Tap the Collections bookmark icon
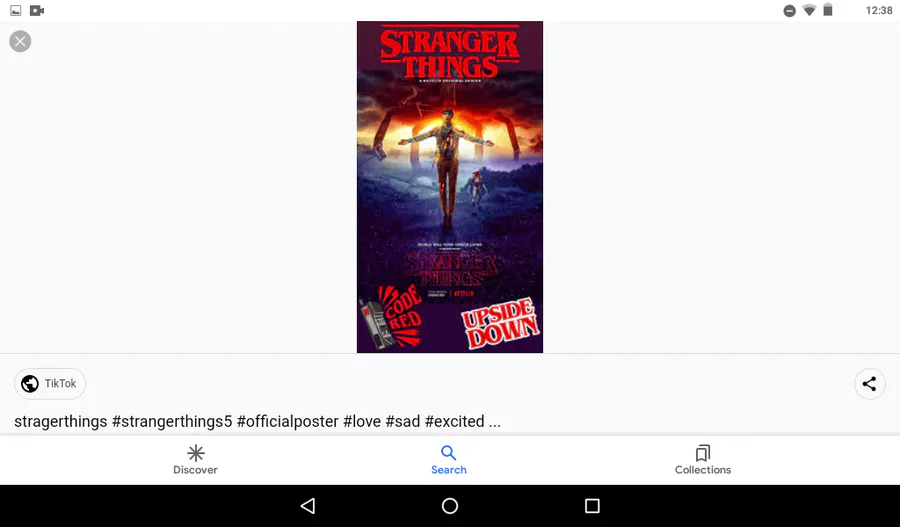The width and height of the screenshot is (900, 527). point(703,453)
